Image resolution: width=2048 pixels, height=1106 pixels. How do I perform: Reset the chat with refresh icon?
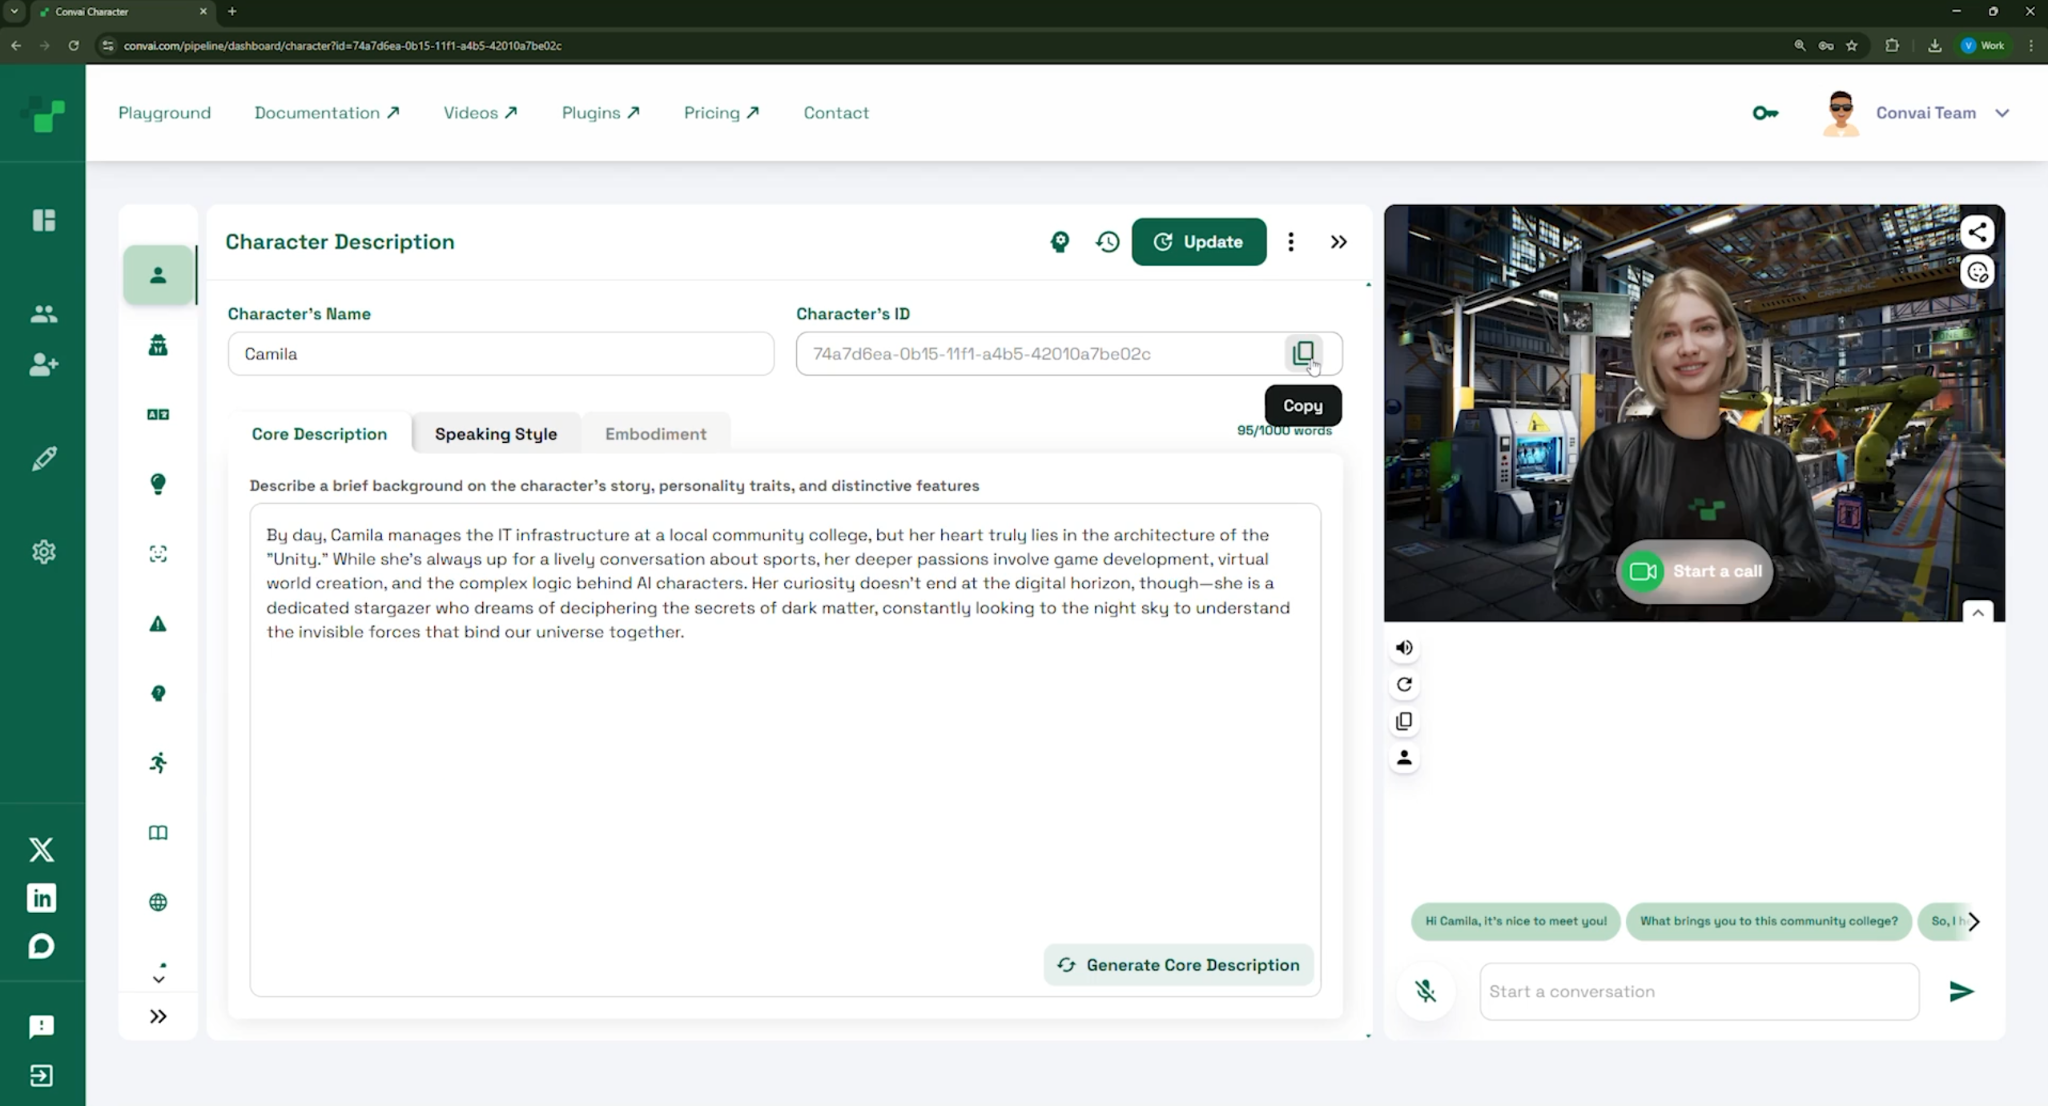tap(1404, 685)
